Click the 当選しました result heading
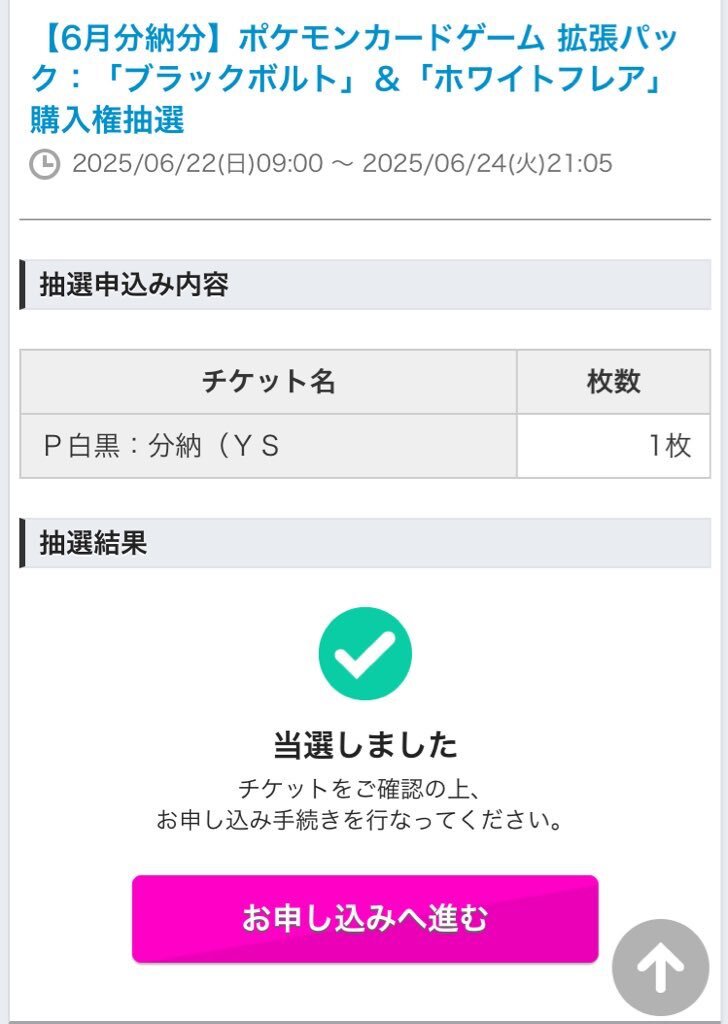 pyautogui.click(x=365, y=745)
